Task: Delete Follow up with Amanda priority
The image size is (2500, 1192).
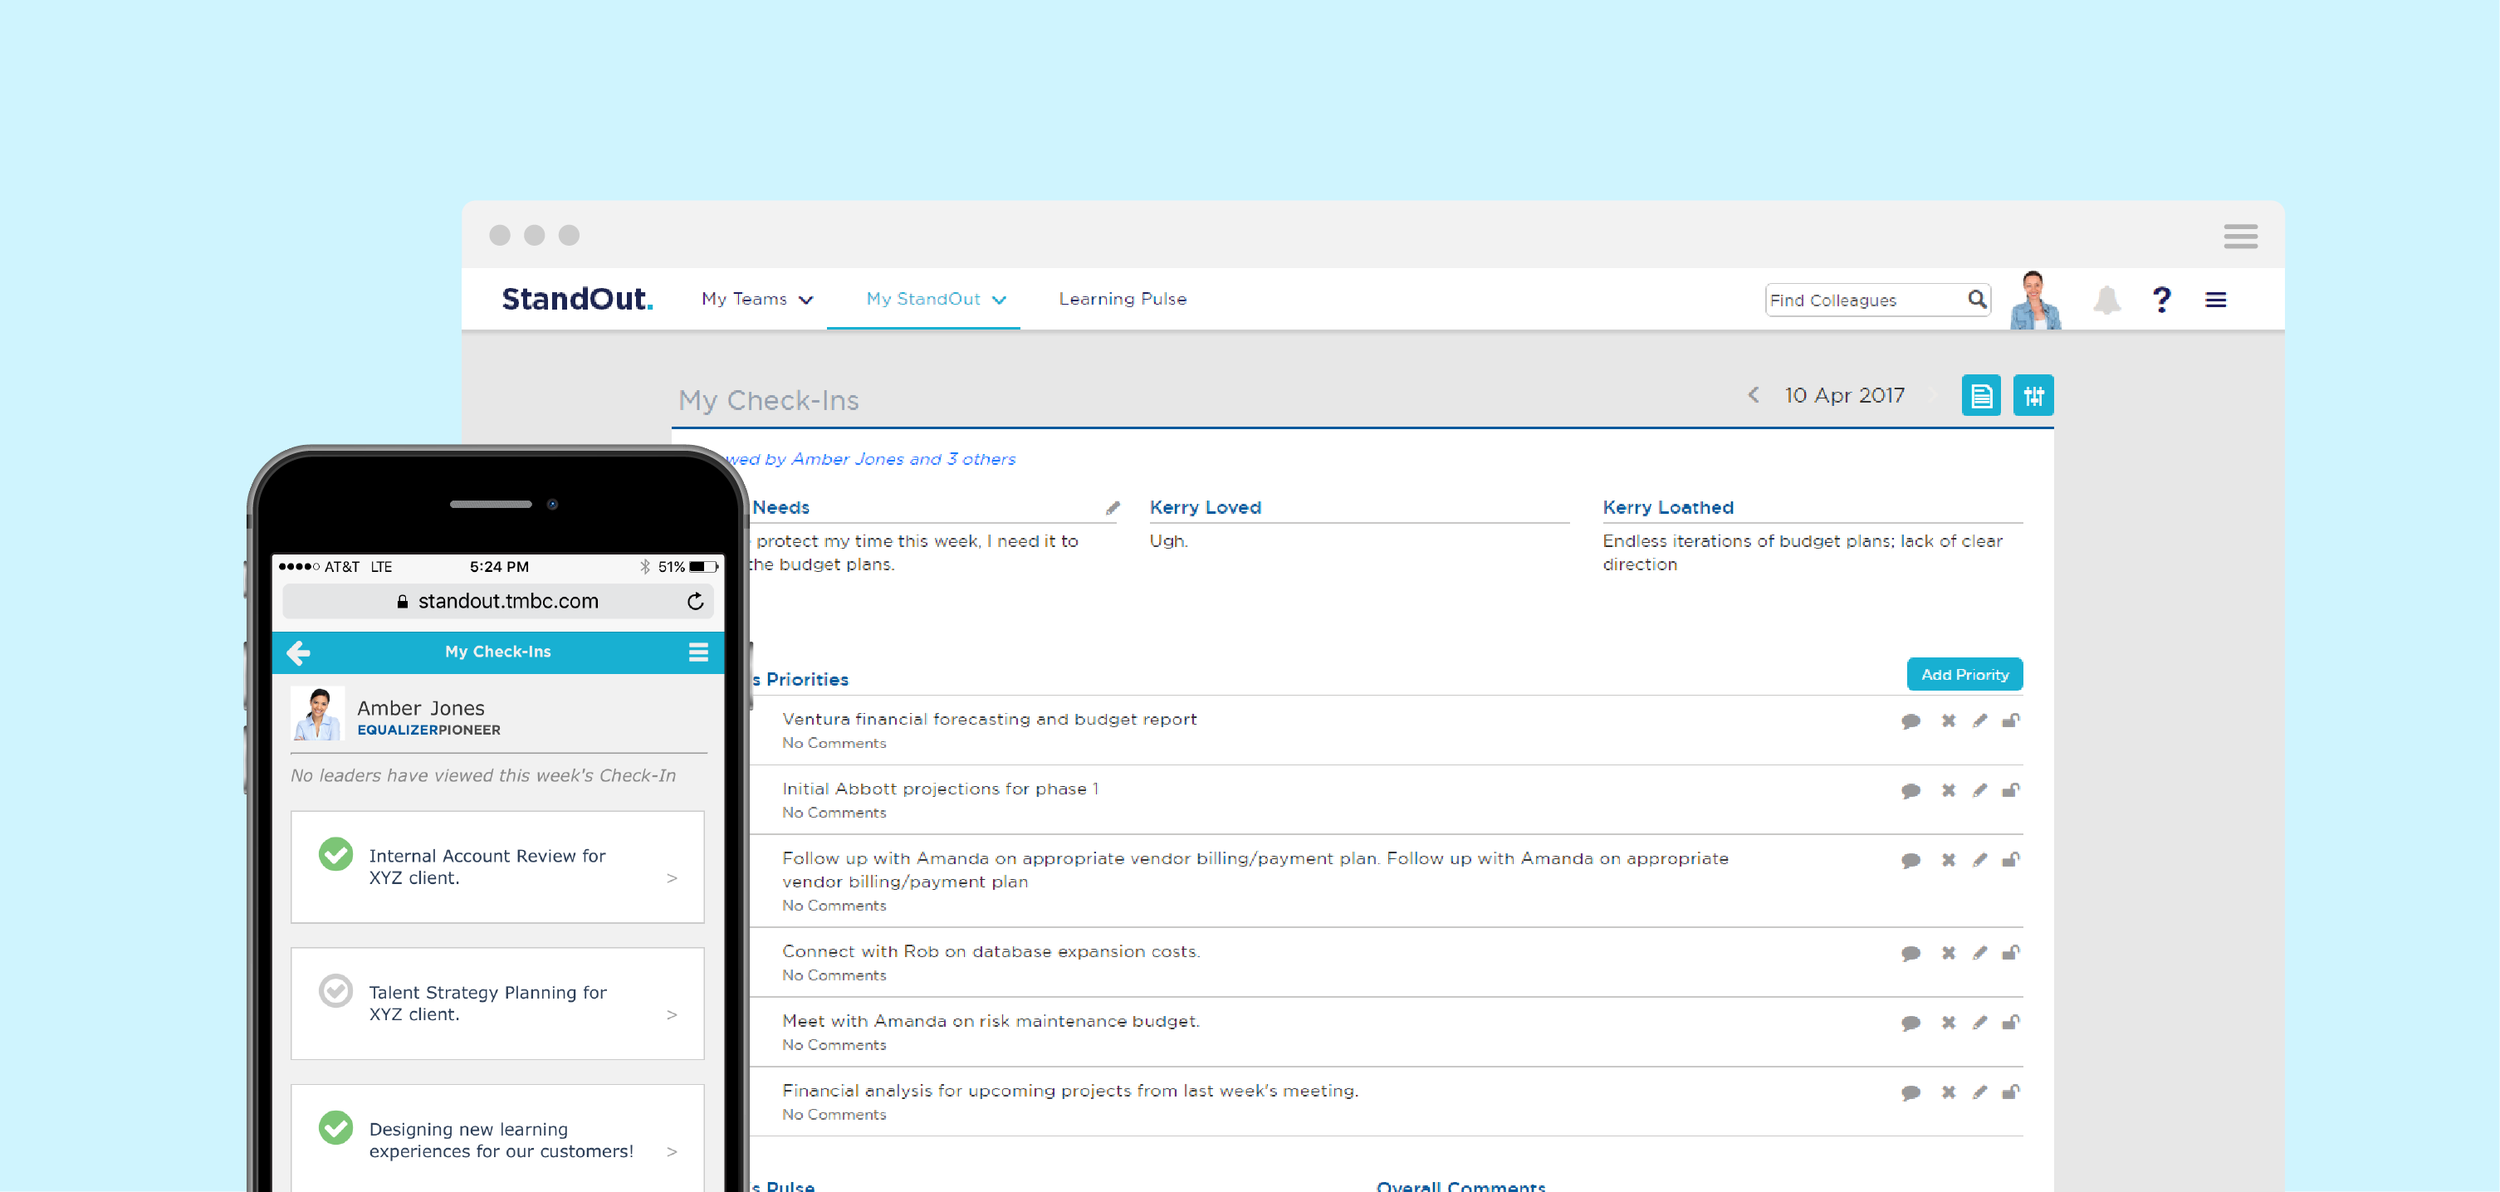Action: (x=1948, y=860)
